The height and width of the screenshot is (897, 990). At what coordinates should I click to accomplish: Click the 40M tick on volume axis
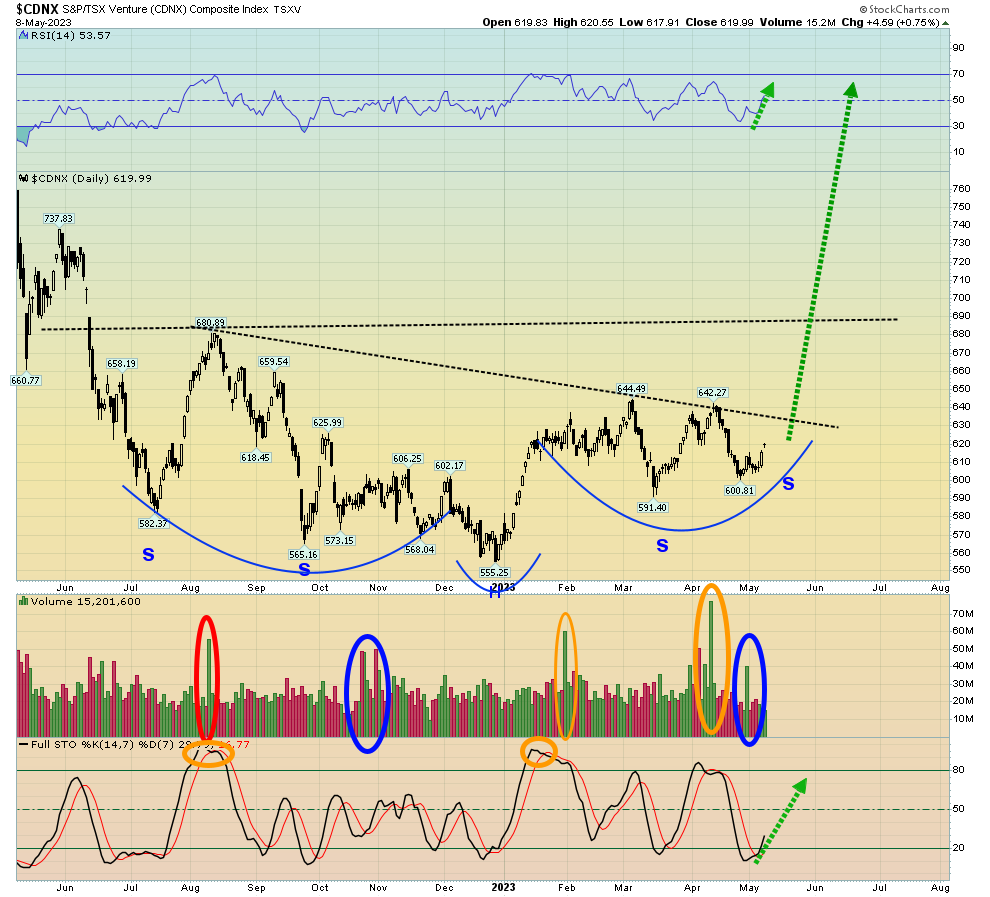963,666
